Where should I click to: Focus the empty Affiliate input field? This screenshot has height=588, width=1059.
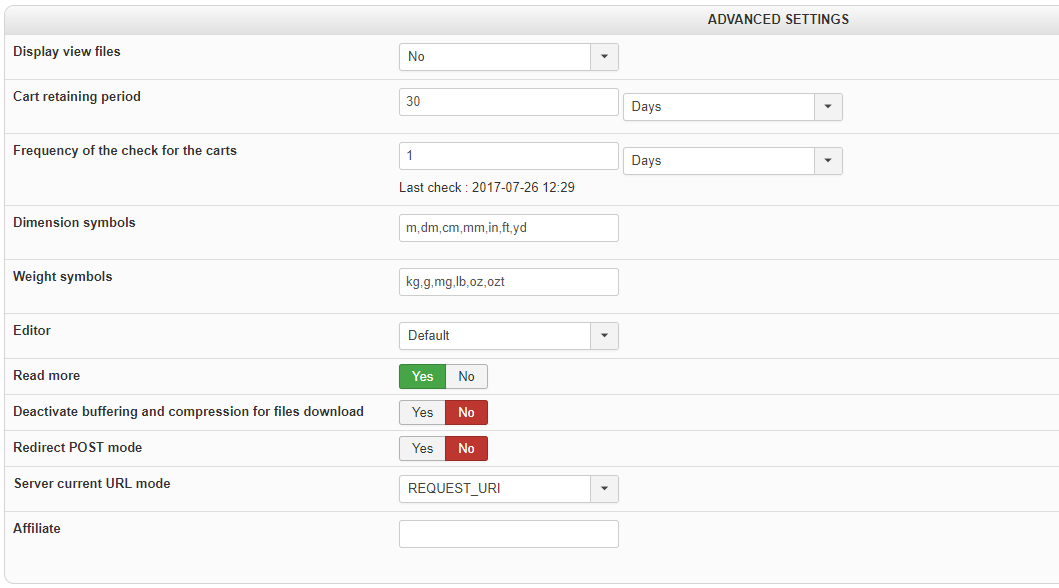508,534
